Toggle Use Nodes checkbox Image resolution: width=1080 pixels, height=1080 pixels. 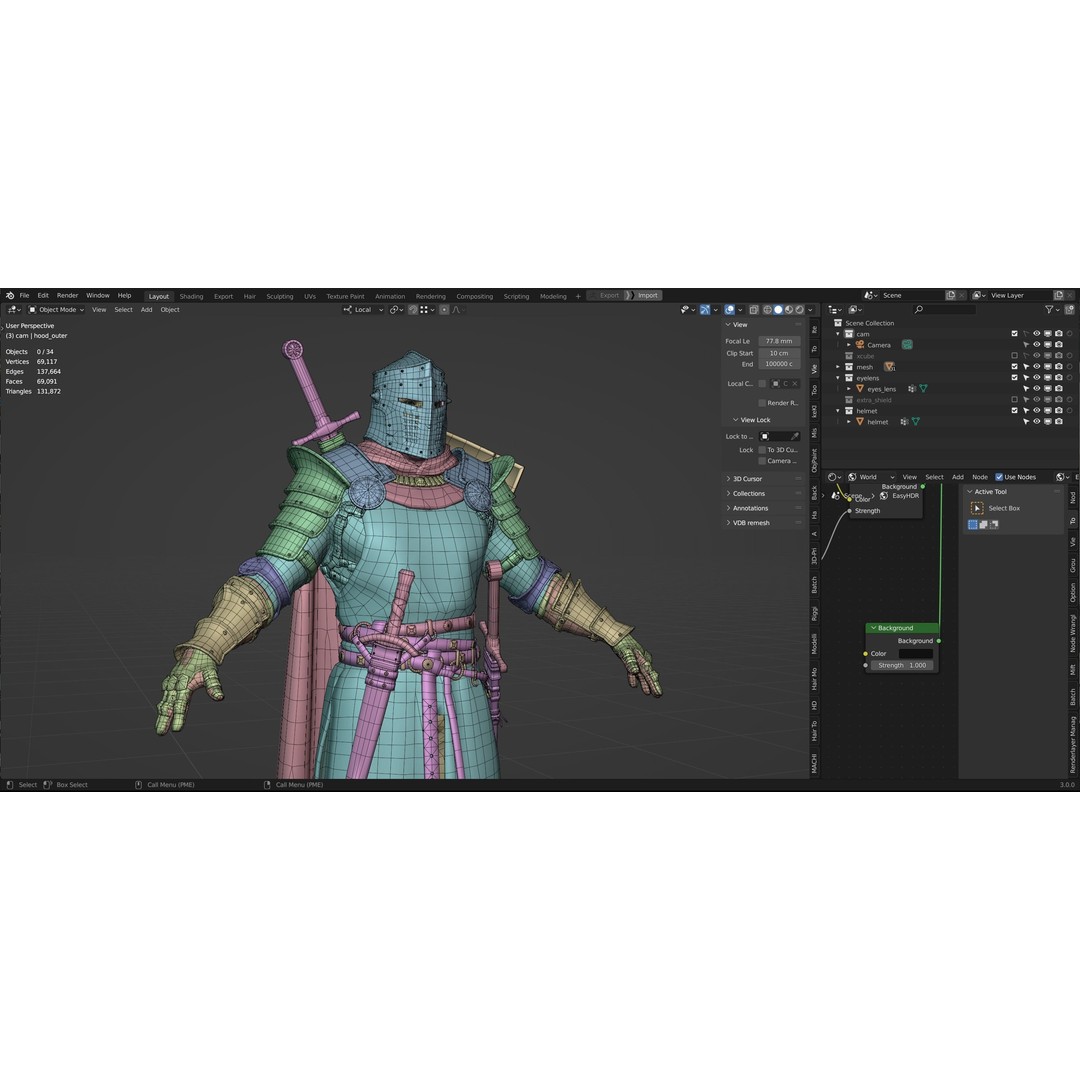999,477
